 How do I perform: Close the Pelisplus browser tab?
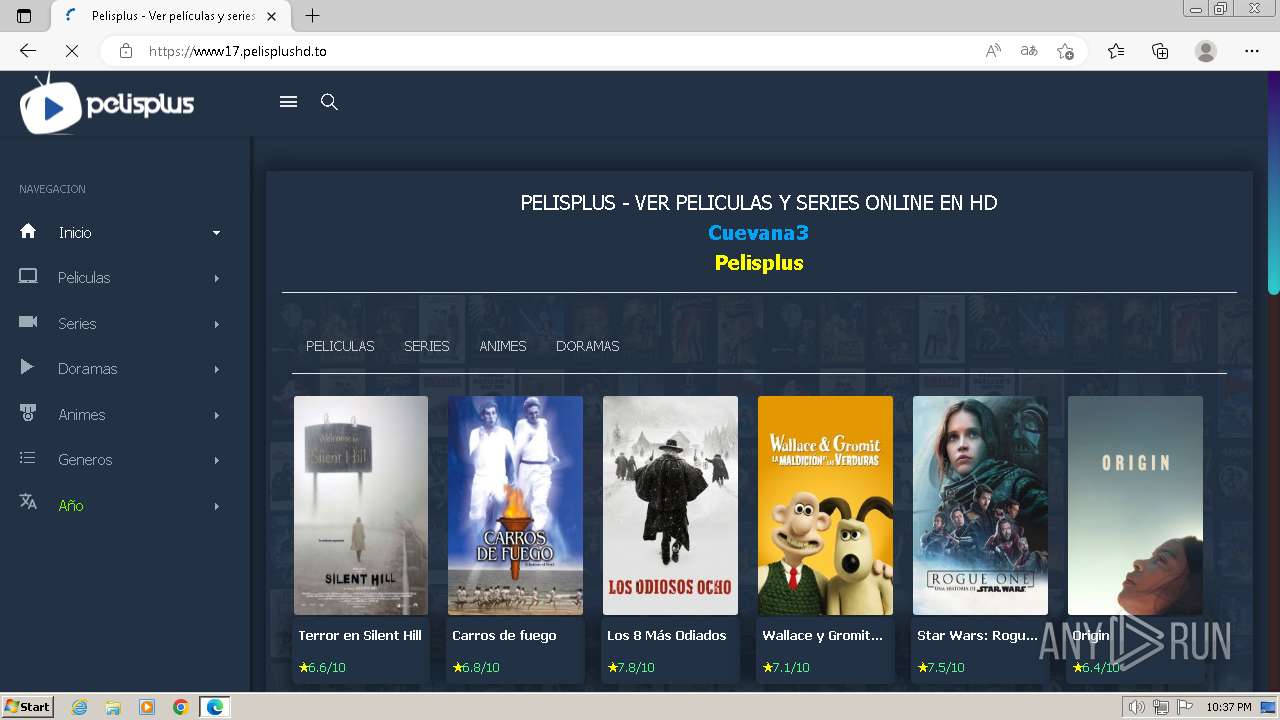click(x=271, y=16)
